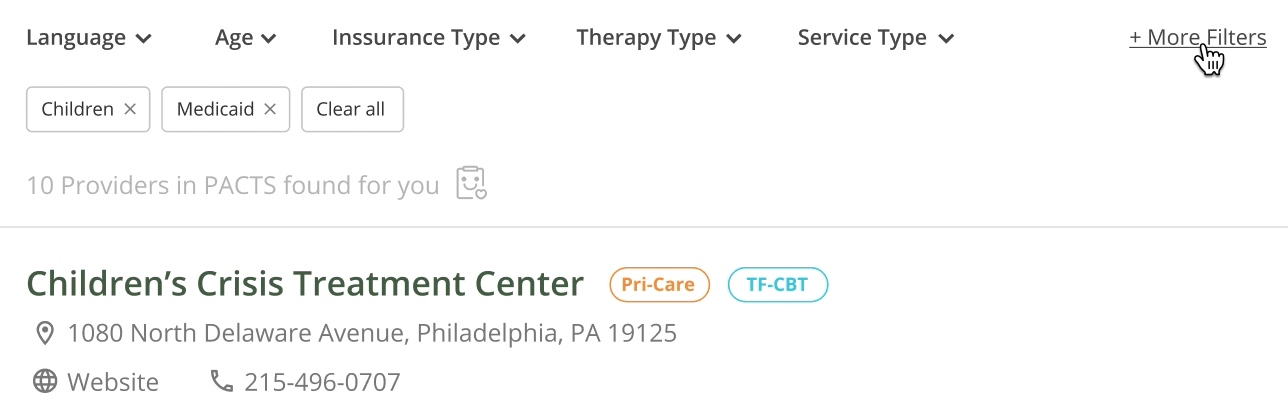Expand the Inssurance Type dropdown

point(429,38)
